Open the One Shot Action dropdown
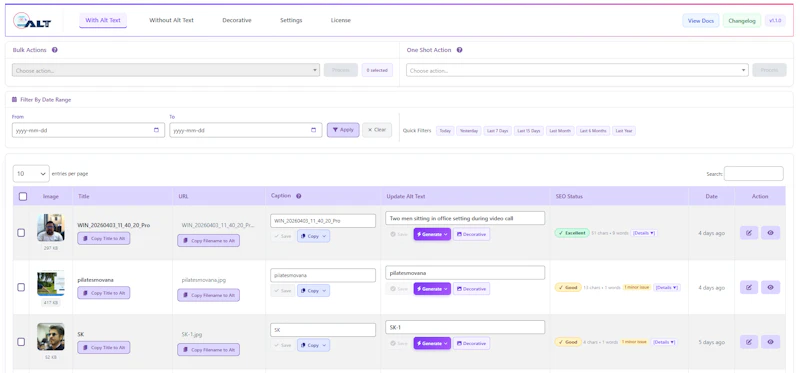This screenshot has width=800, height=373. (x=577, y=70)
